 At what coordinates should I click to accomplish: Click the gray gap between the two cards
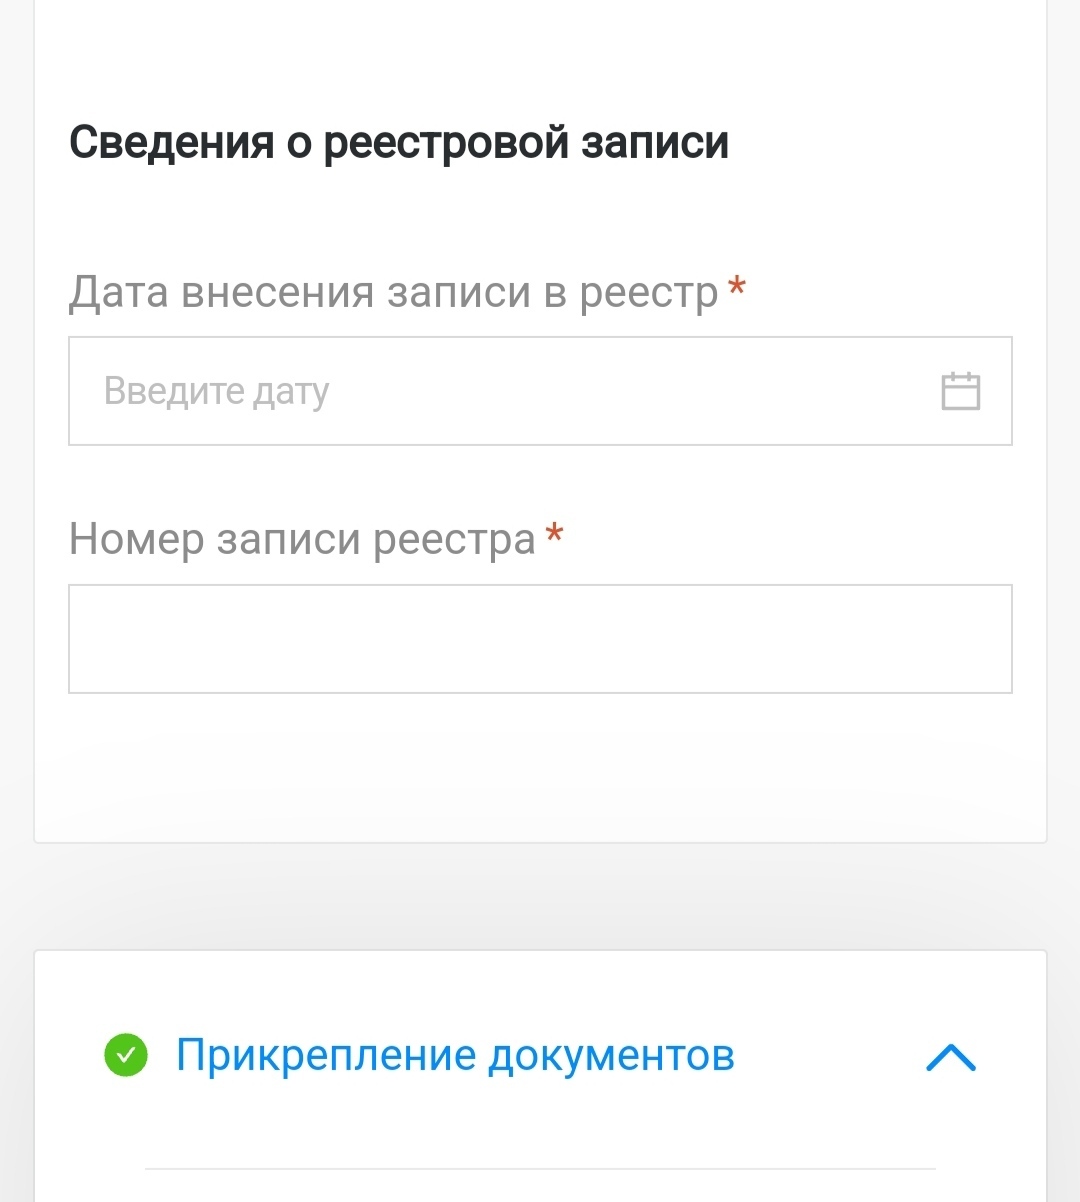coord(540,896)
